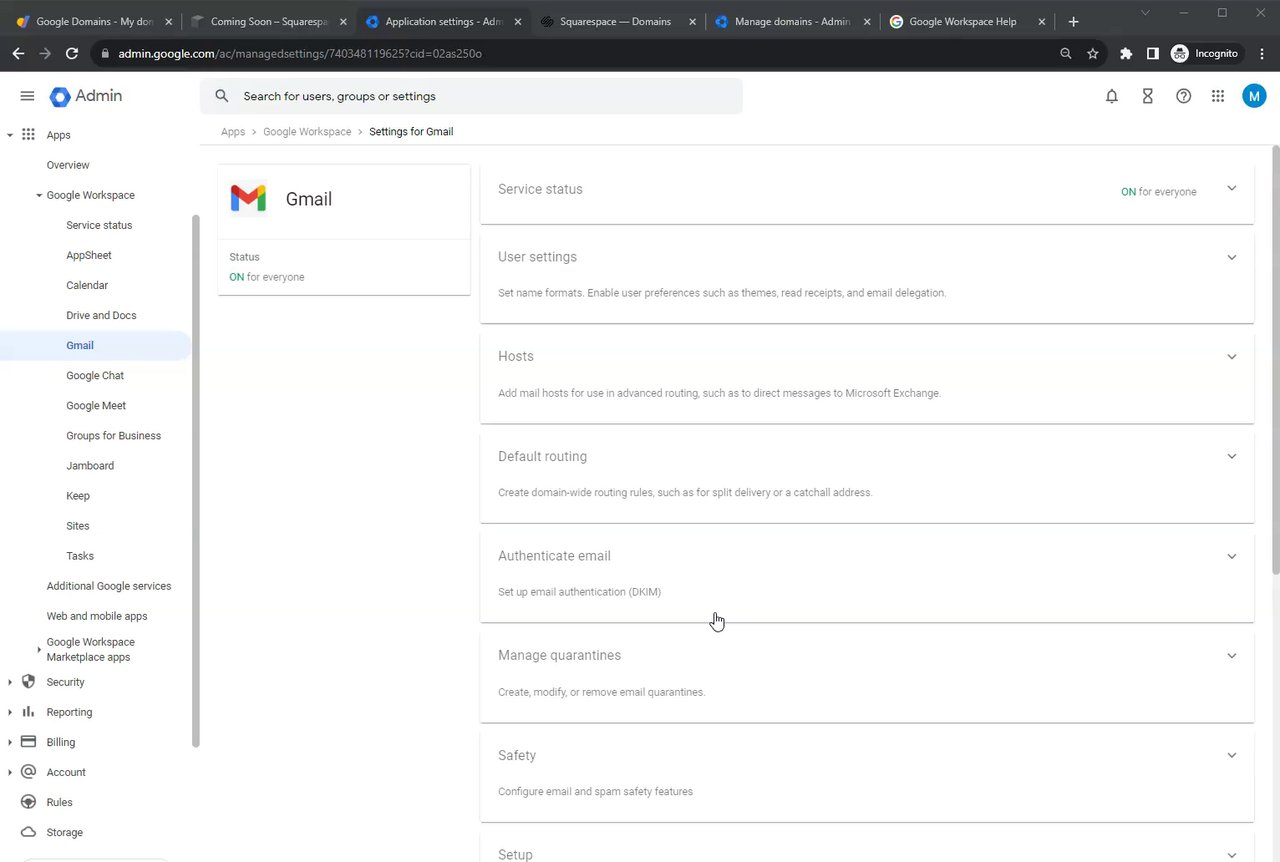Viewport: 1280px width, 862px height.
Task: Open Jamboard settings
Action: (90, 465)
